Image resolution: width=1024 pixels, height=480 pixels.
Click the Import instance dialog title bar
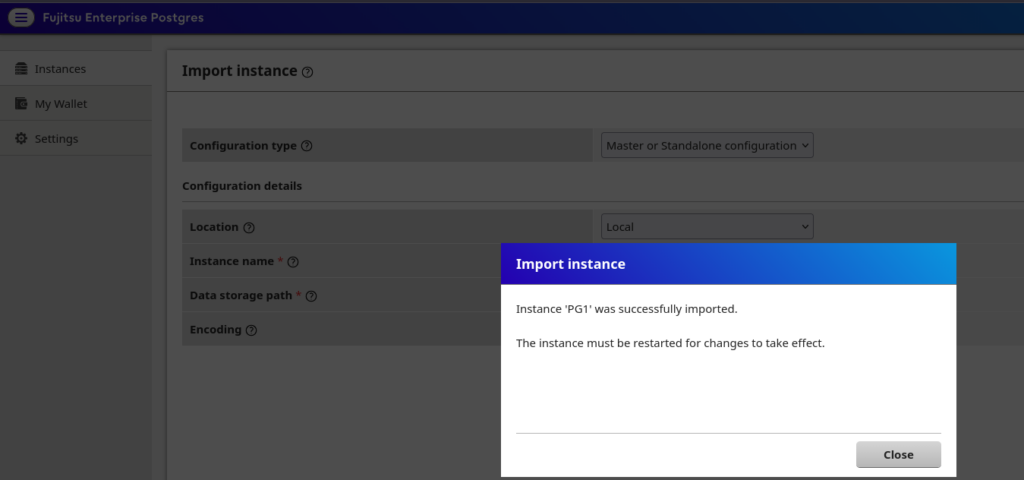click(x=728, y=264)
